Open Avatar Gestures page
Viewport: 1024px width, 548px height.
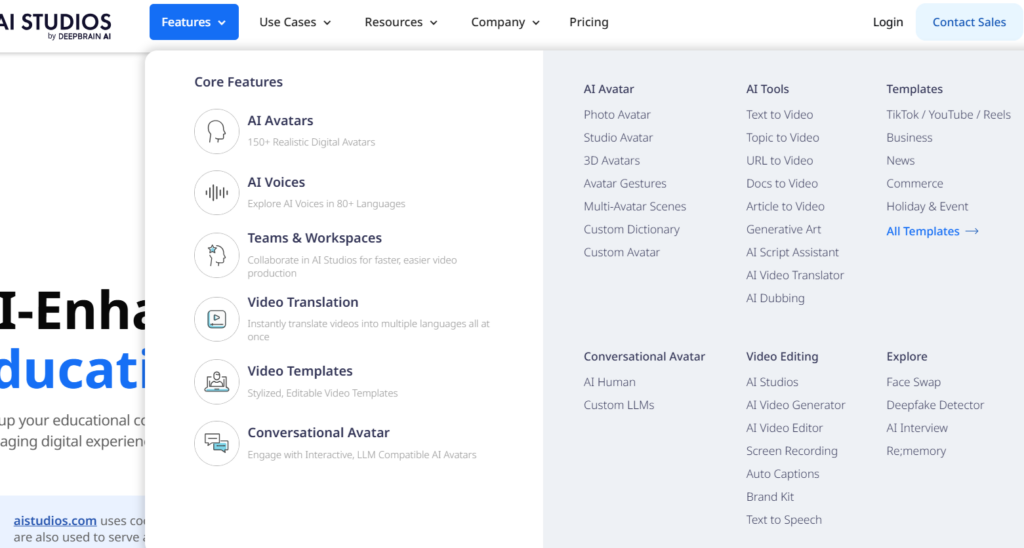[625, 184]
